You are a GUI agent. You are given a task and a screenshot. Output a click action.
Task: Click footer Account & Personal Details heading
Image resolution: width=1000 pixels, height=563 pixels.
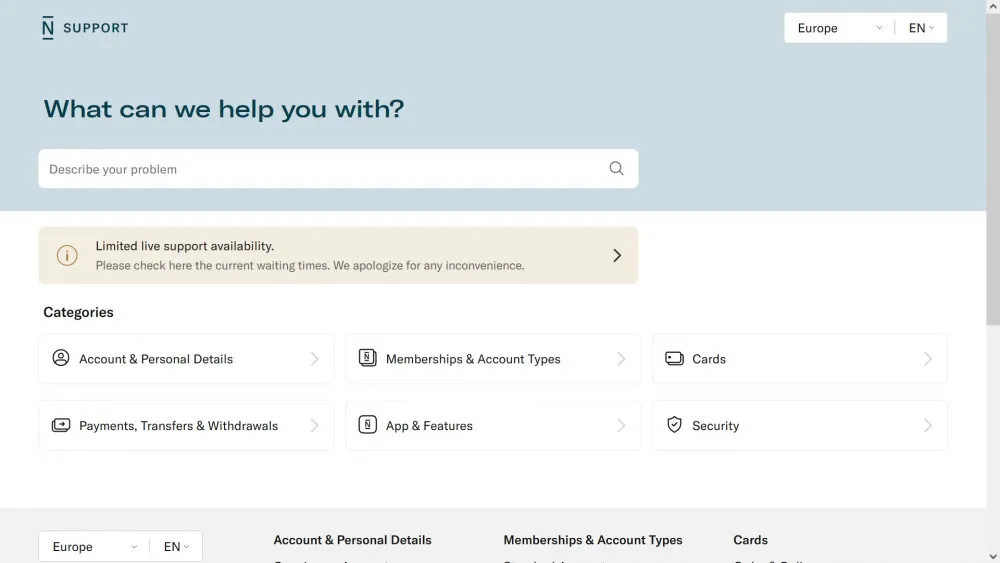352,540
